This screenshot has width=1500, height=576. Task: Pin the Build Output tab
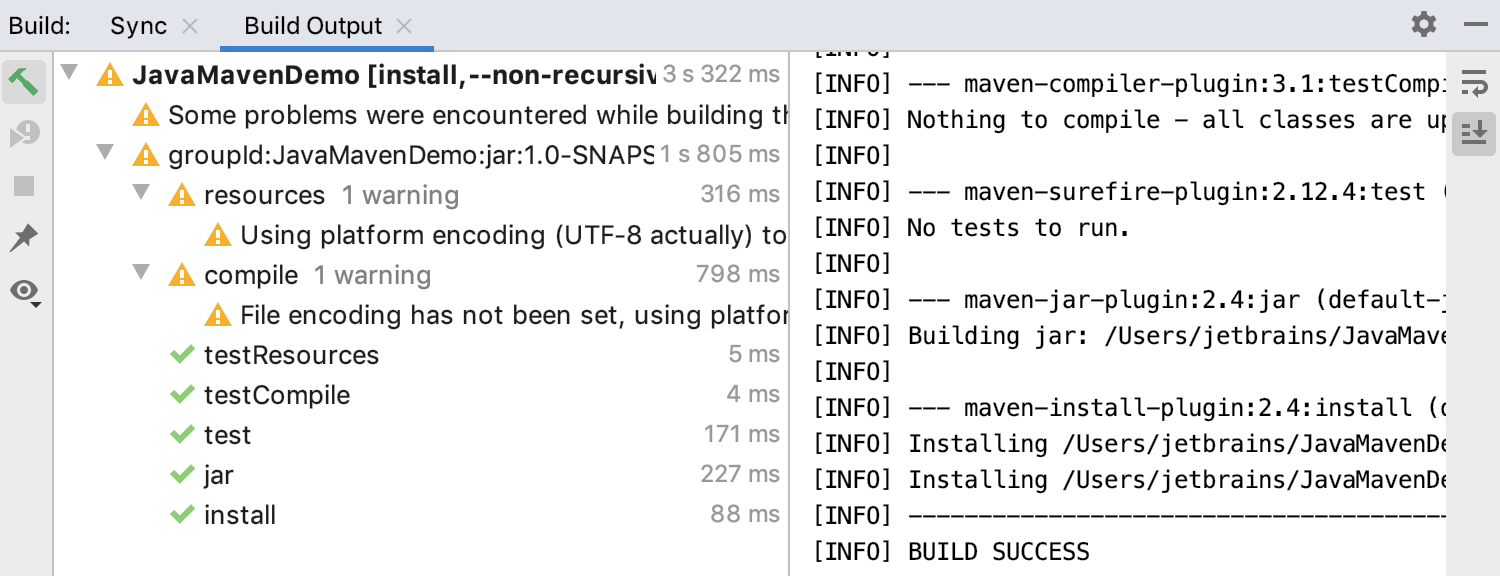click(22, 238)
